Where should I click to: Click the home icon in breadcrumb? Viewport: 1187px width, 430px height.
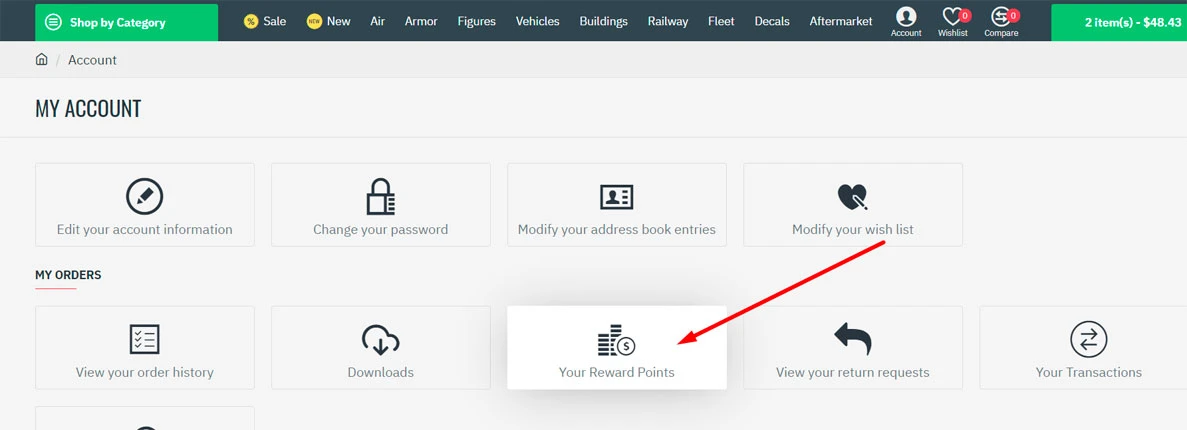(42, 60)
